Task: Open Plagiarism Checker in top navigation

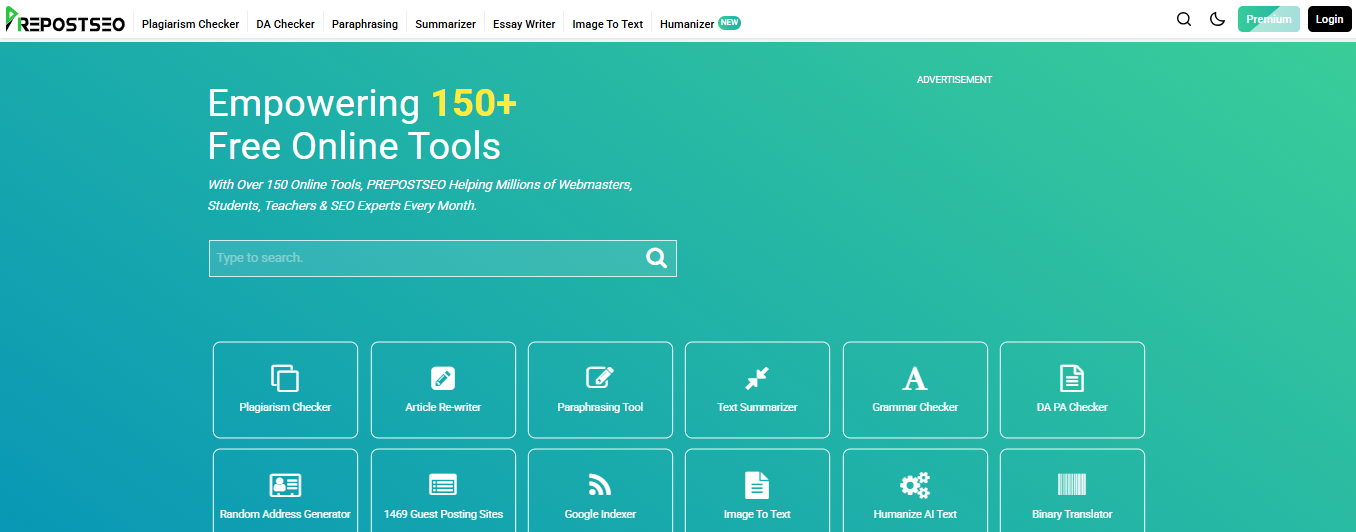Action: pyautogui.click(x=191, y=24)
